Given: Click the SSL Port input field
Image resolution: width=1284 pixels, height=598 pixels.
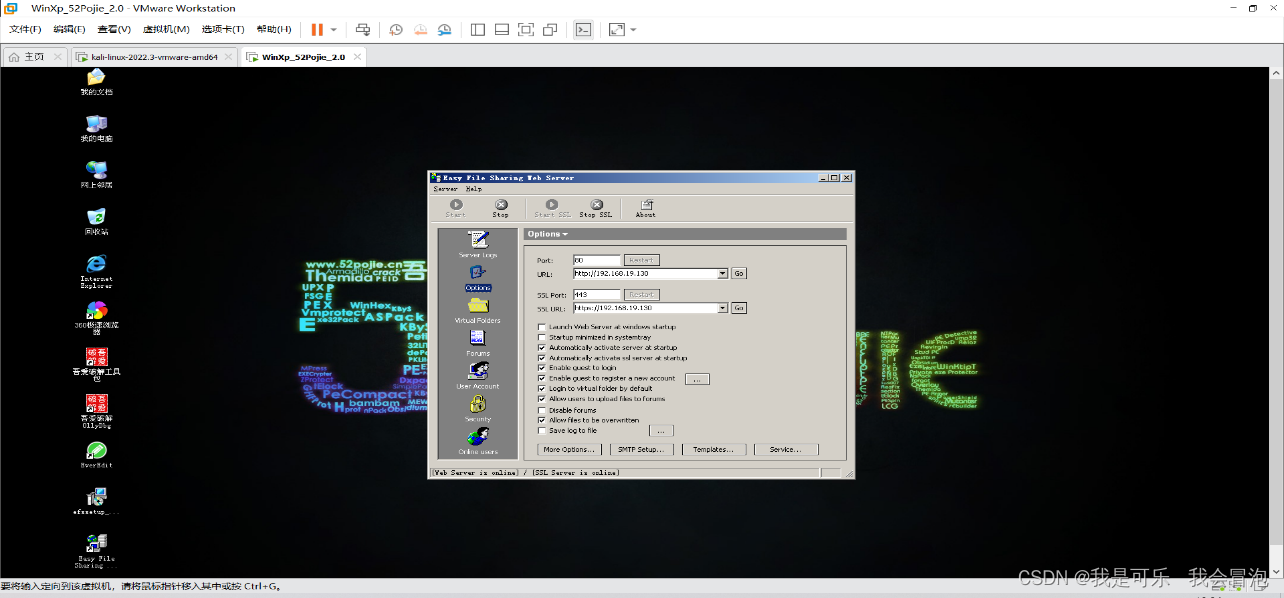Looking at the screenshot, I should 596,295.
